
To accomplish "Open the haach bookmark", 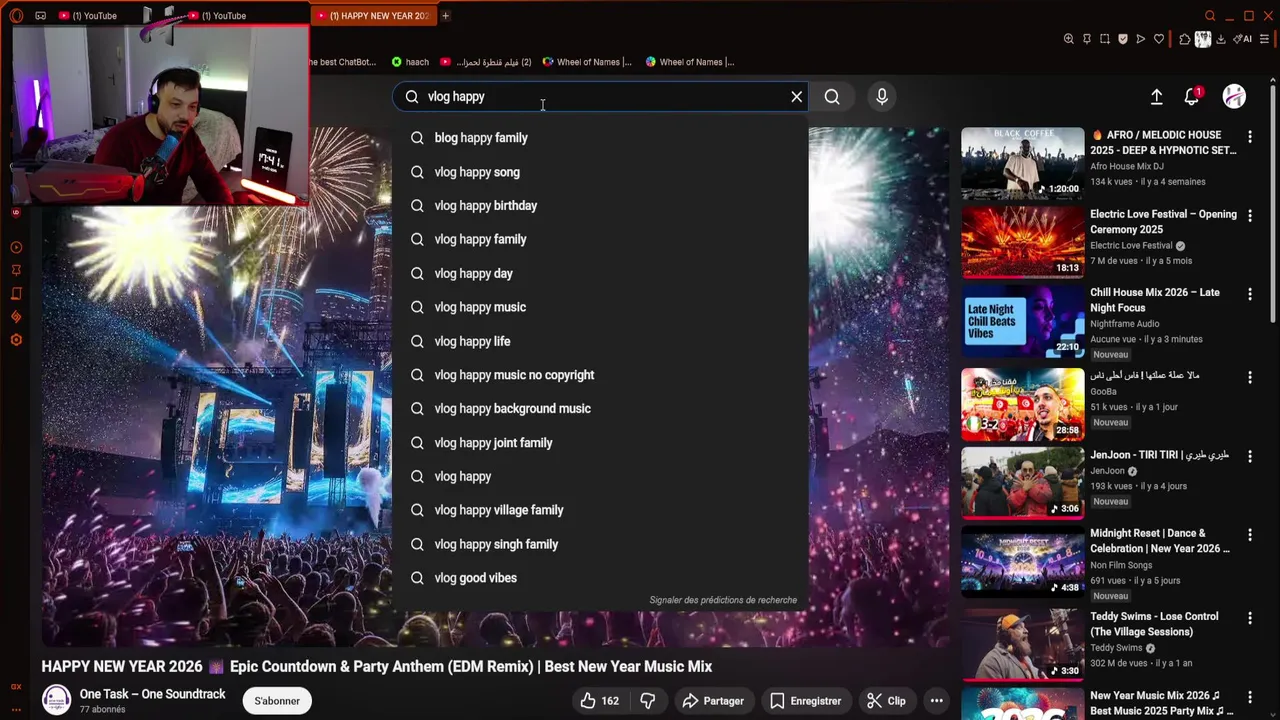I will tap(410, 62).
